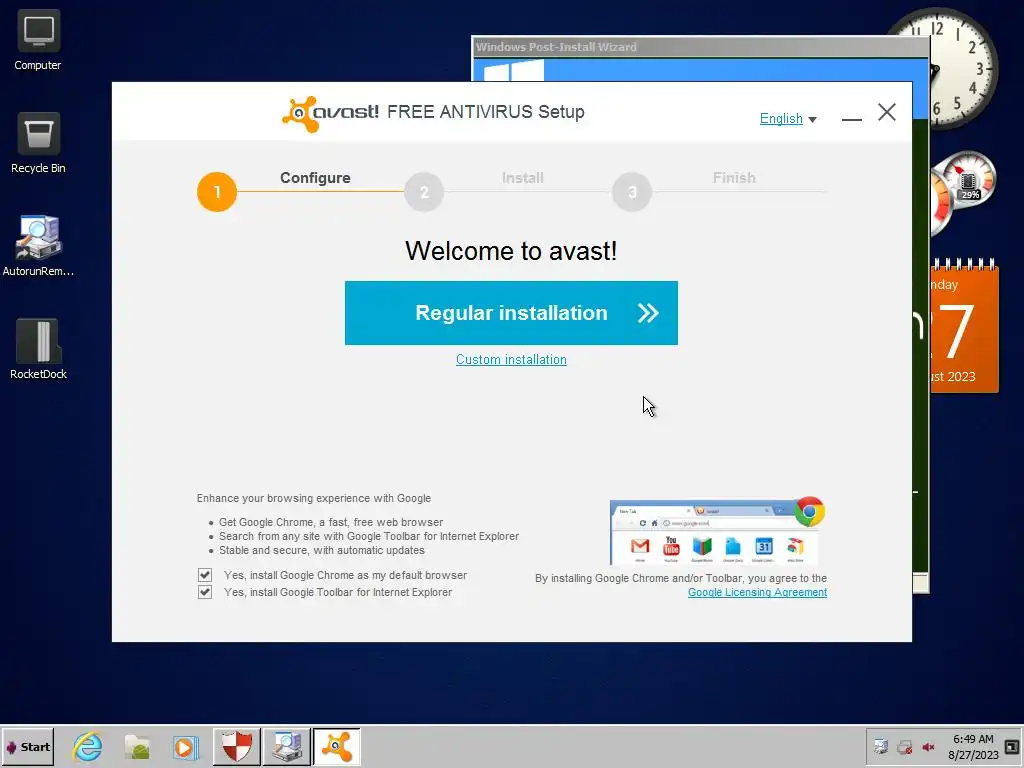Click the Google Chrome logo icon

pos(809,511)
